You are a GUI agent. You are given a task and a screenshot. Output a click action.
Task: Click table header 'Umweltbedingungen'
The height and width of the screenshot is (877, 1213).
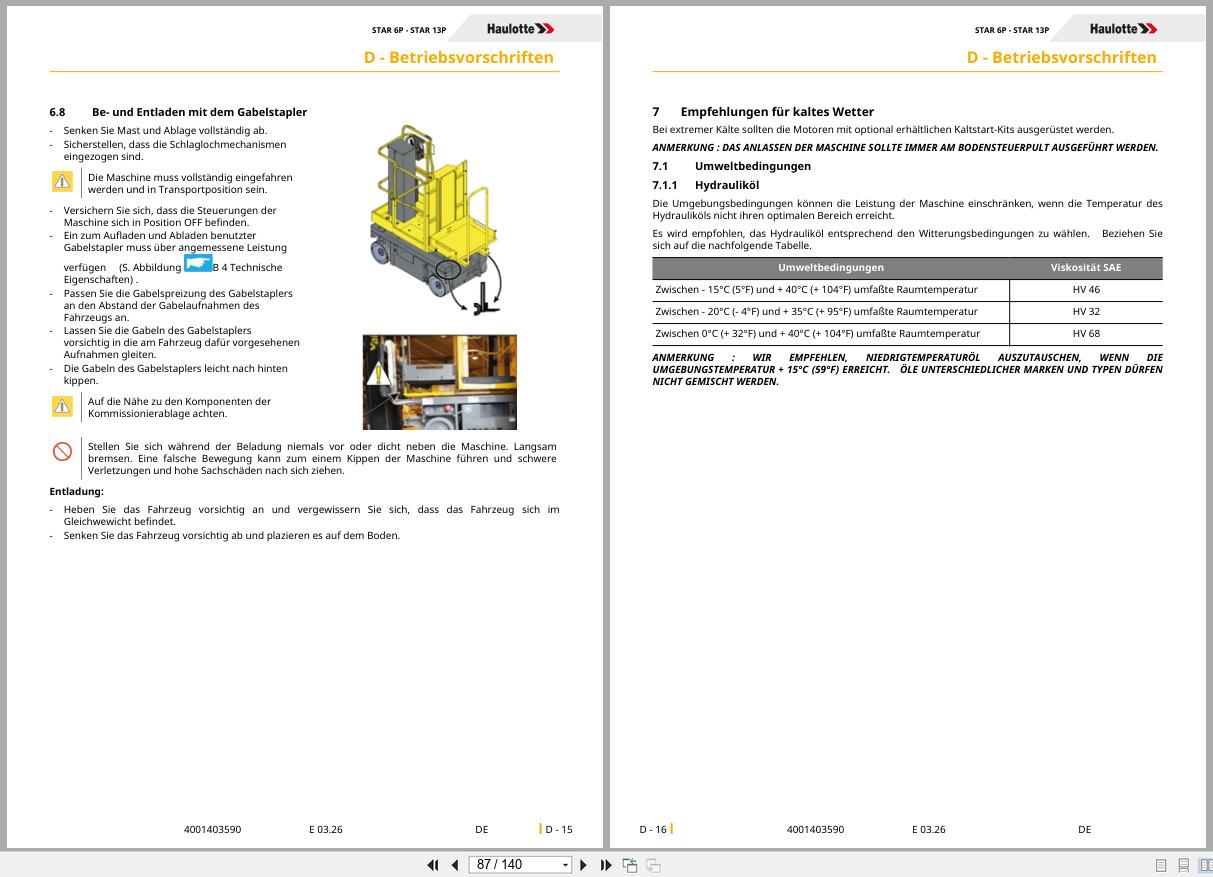831,267
